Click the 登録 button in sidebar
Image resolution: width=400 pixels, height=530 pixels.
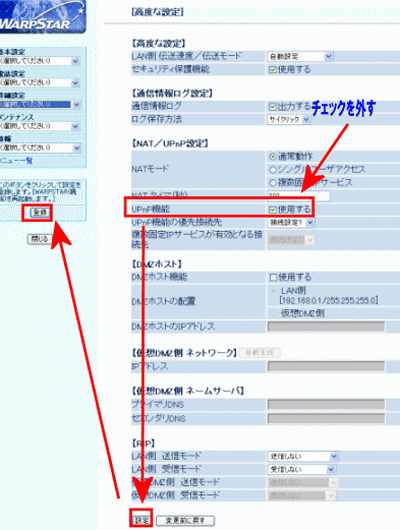(40, 213)
